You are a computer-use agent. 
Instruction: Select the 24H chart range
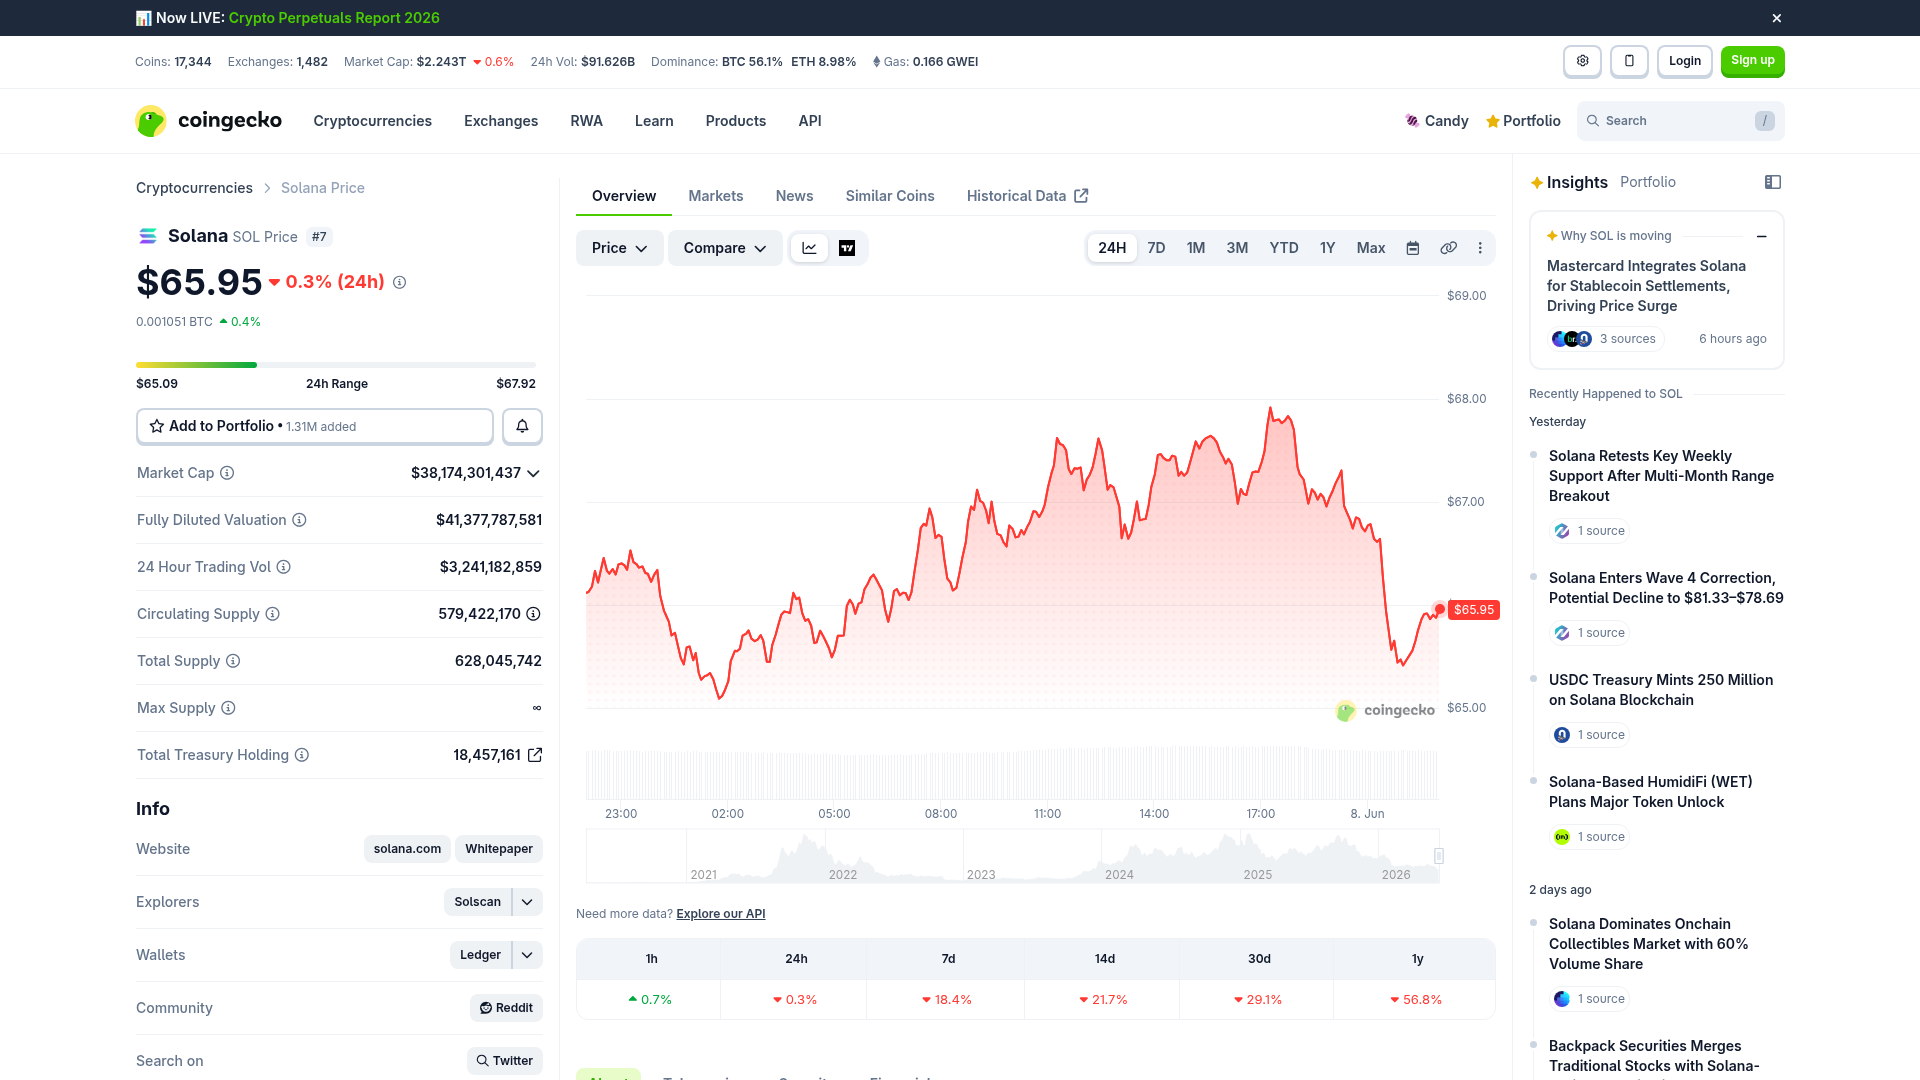coord(1112,248)
